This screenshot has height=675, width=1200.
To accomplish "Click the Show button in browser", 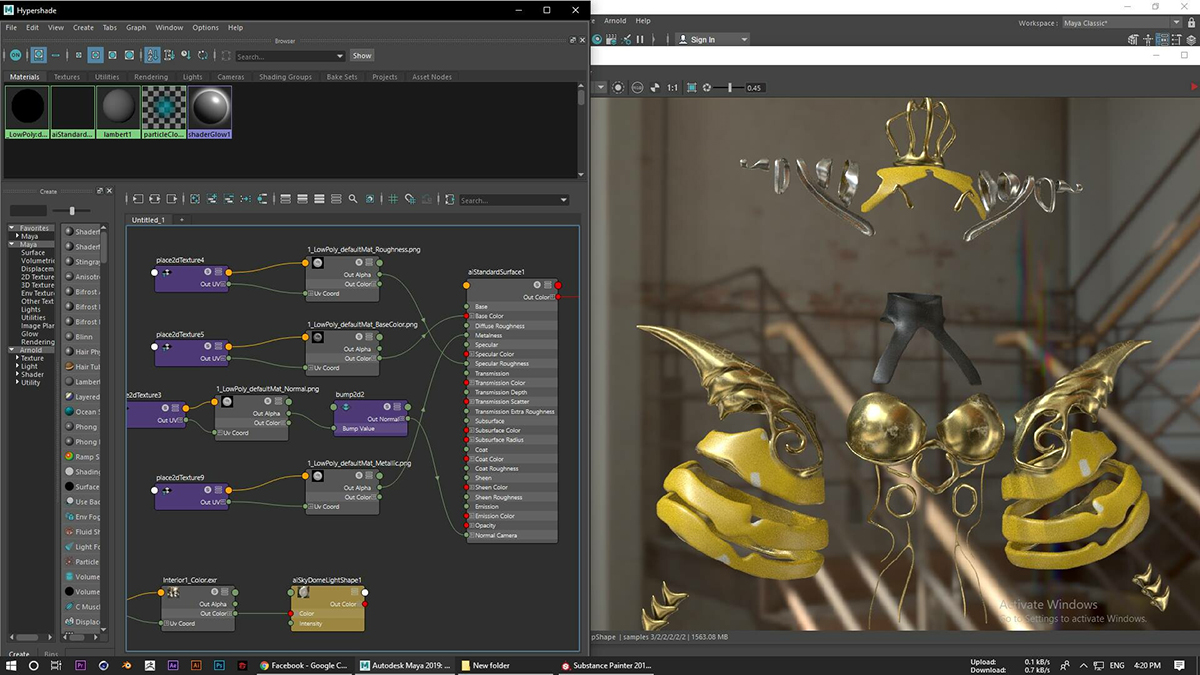I will click(x=362, y=56).
